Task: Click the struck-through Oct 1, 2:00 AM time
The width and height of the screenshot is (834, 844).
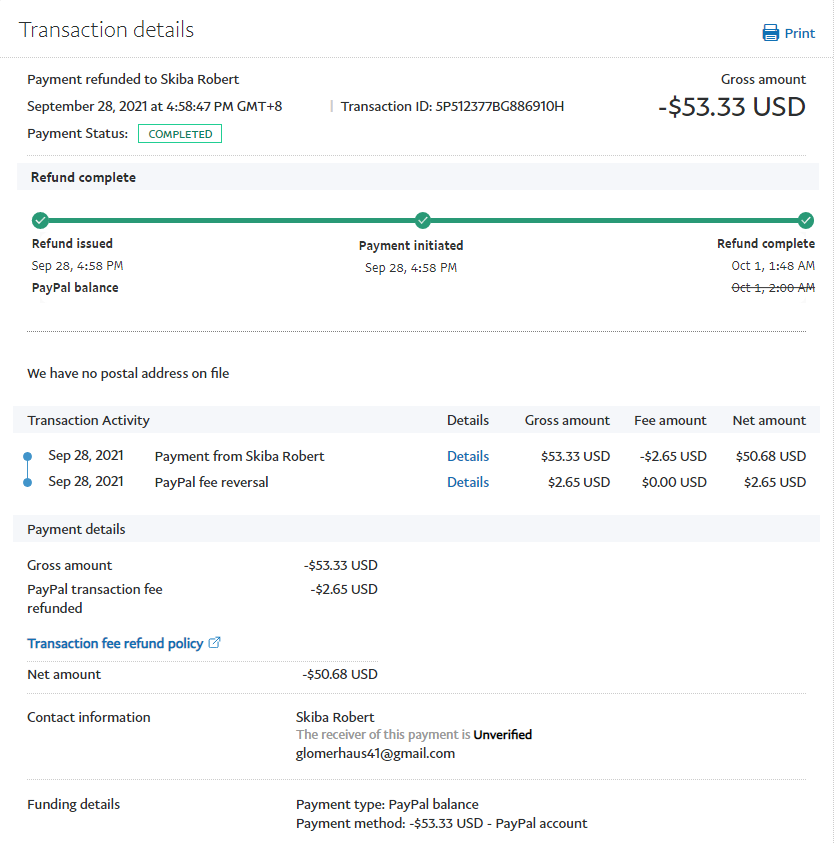Action: (x=772, y=287)
